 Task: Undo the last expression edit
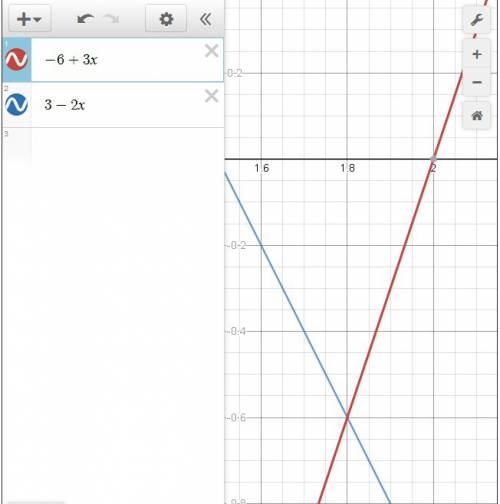85,19
